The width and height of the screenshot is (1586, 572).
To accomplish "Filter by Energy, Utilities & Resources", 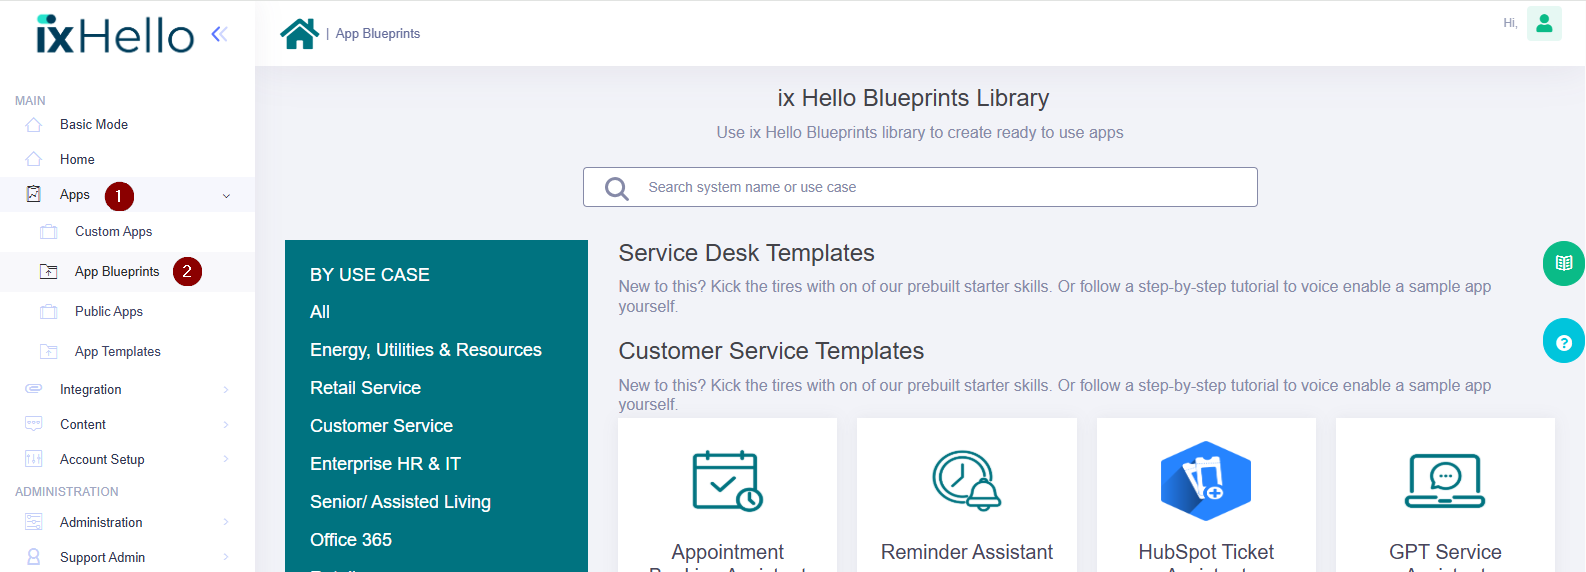I will click(x=426, y=350).
